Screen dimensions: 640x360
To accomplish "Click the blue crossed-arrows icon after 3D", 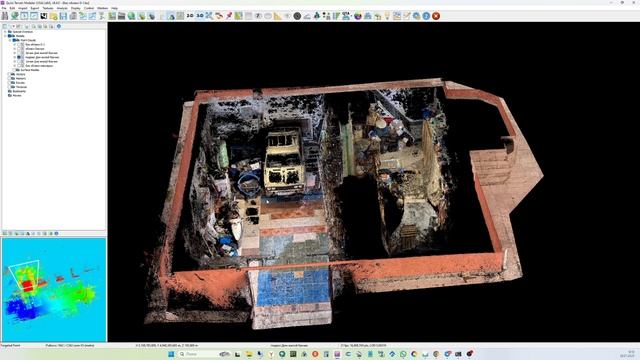I will click(209, 16).
